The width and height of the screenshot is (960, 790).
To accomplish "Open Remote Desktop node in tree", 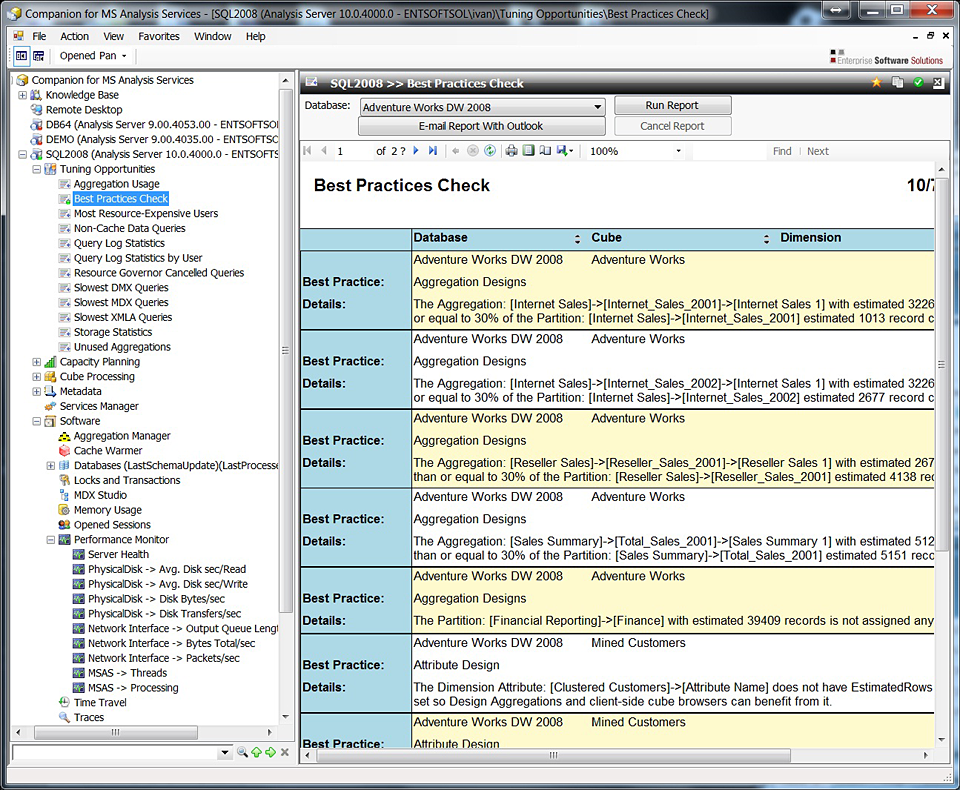I will [84, 110].
